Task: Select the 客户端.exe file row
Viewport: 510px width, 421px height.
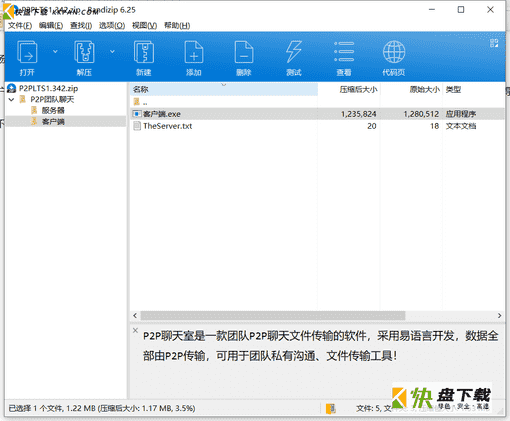Action: 317,114
